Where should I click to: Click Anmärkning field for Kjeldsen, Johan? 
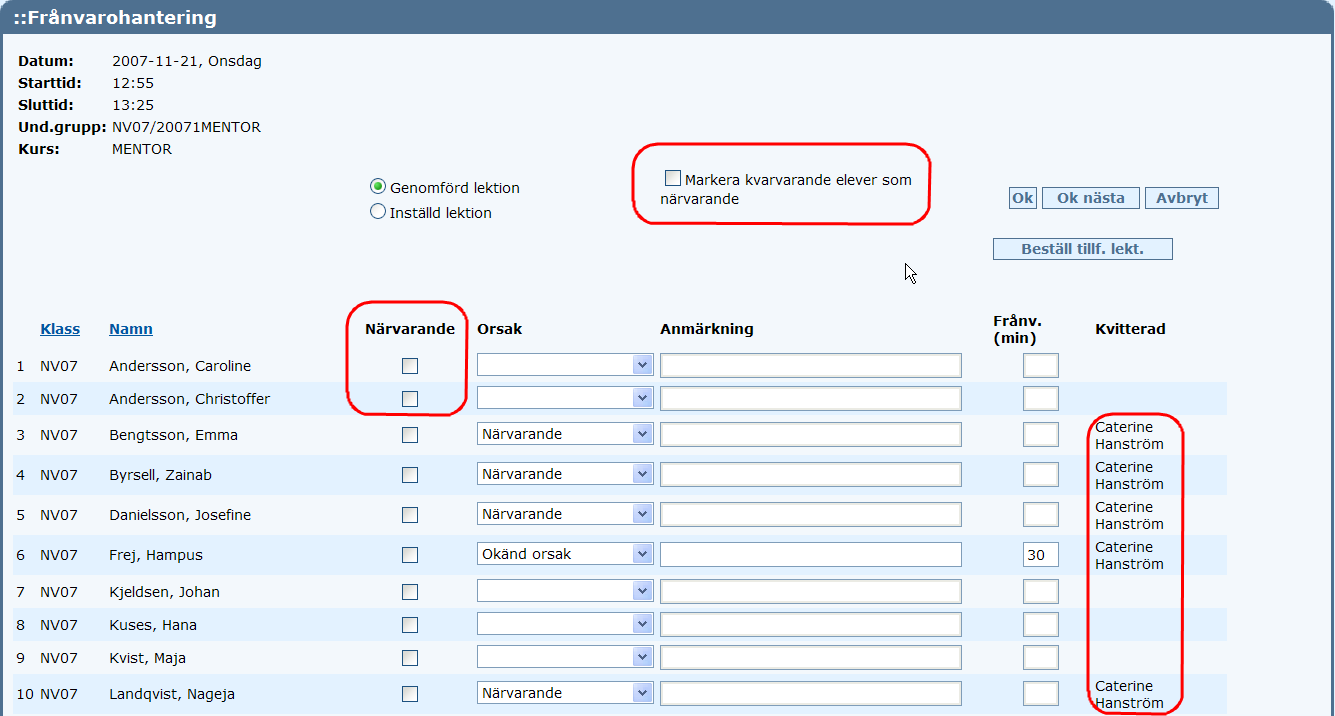[811, 591]
